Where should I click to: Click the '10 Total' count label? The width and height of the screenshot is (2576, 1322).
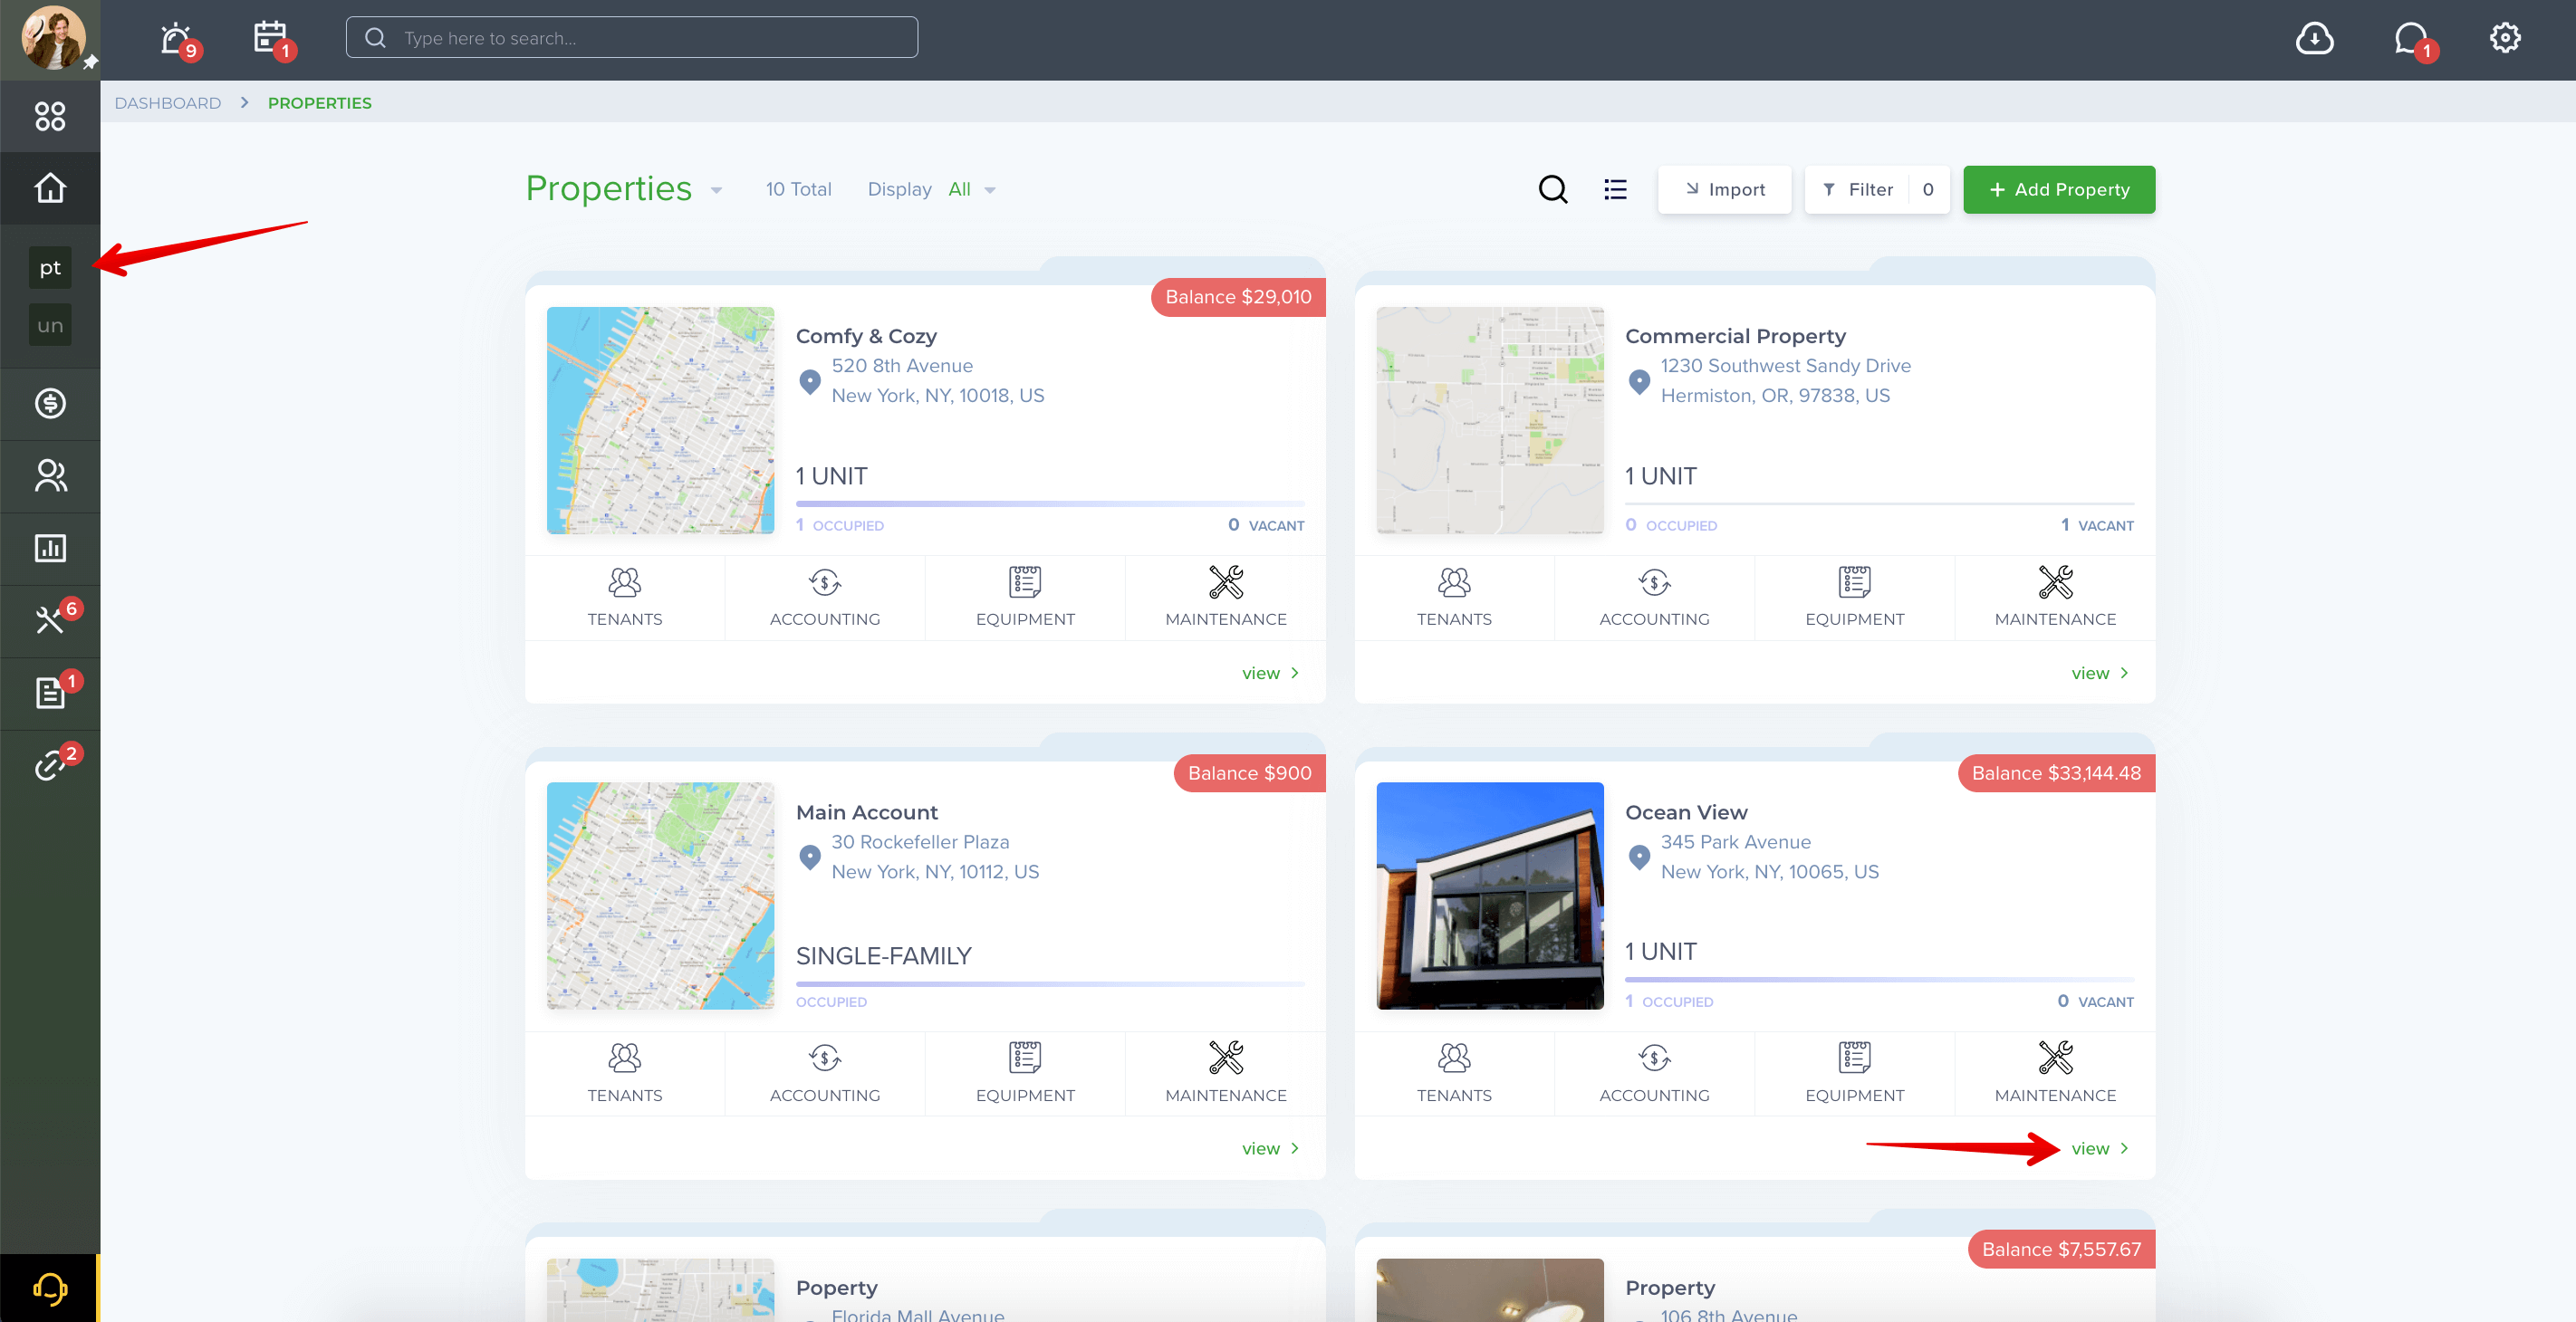pos(798,189)
